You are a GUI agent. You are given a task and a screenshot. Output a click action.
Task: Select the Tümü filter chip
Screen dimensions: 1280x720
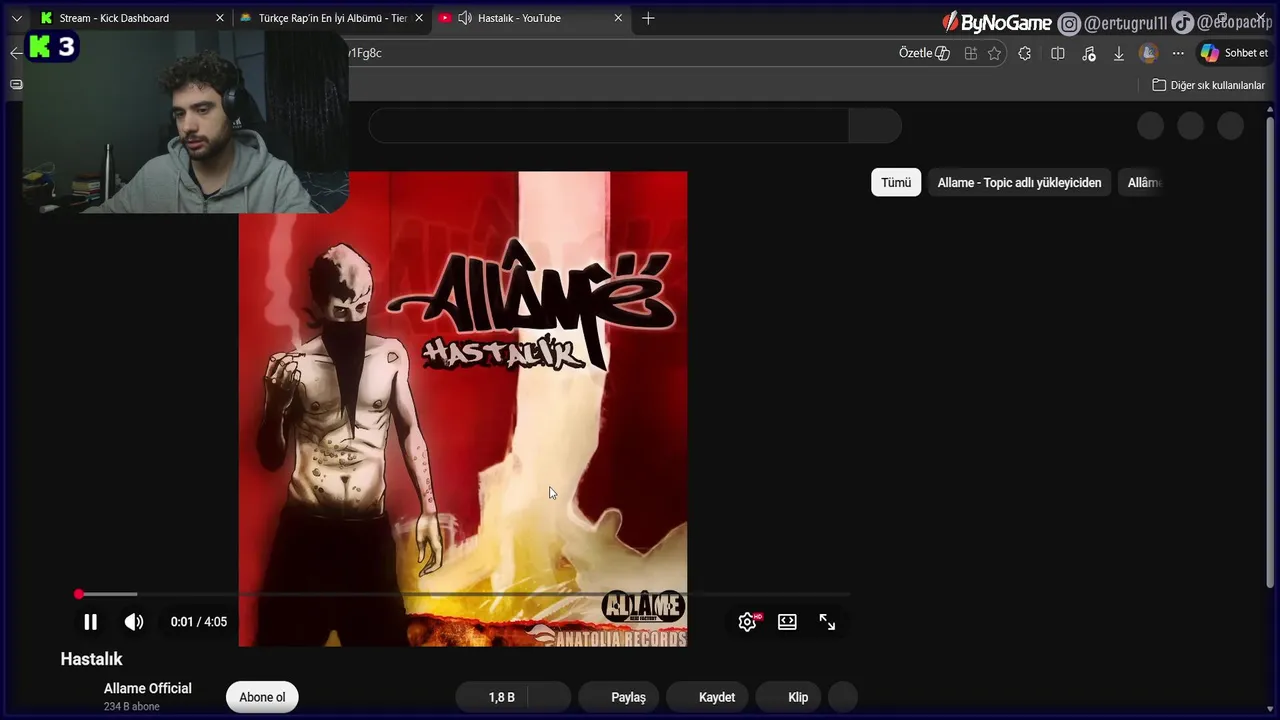896,182
